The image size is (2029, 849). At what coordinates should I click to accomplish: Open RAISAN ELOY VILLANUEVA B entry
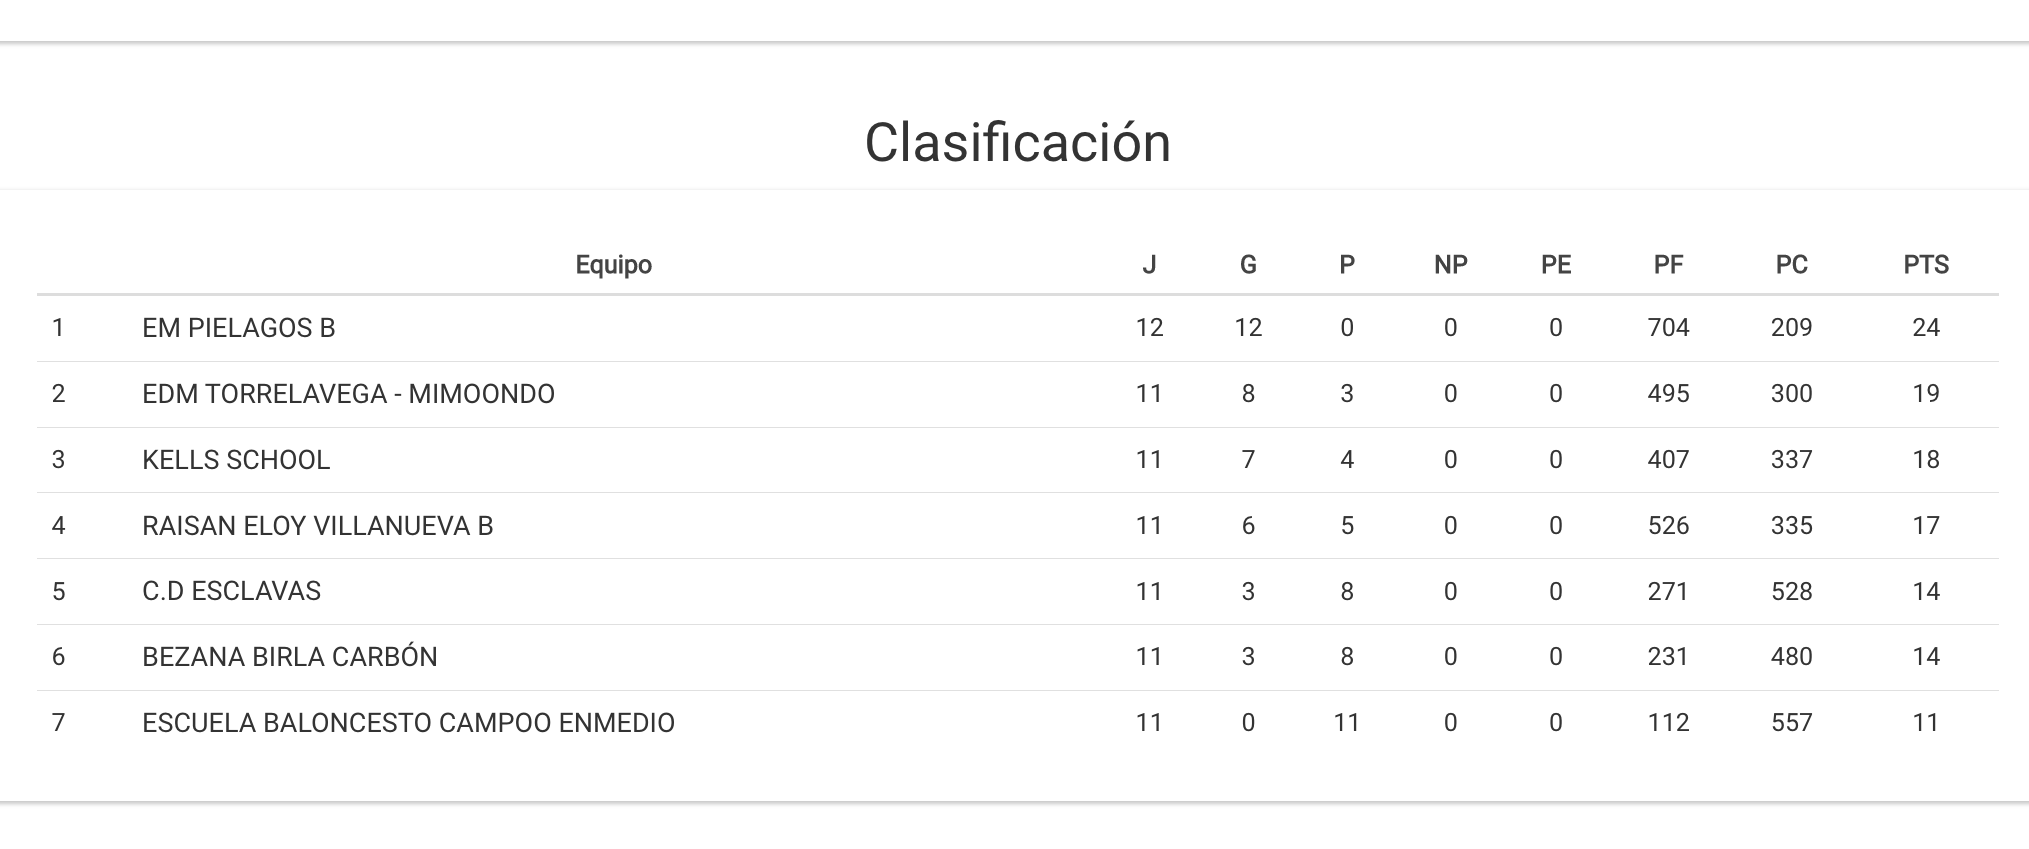(318, 526)
